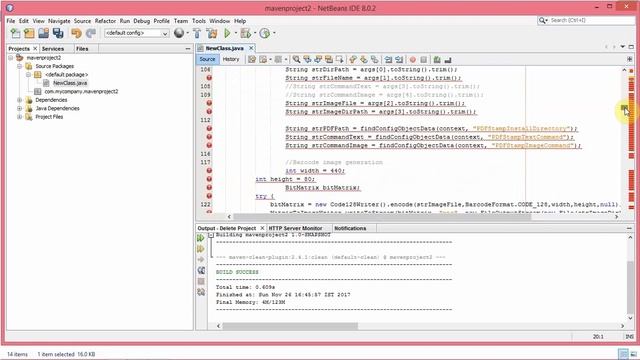This screenshot has width=640, height=360.
Task: Click the Comment code editor icon
Action: 437,60
